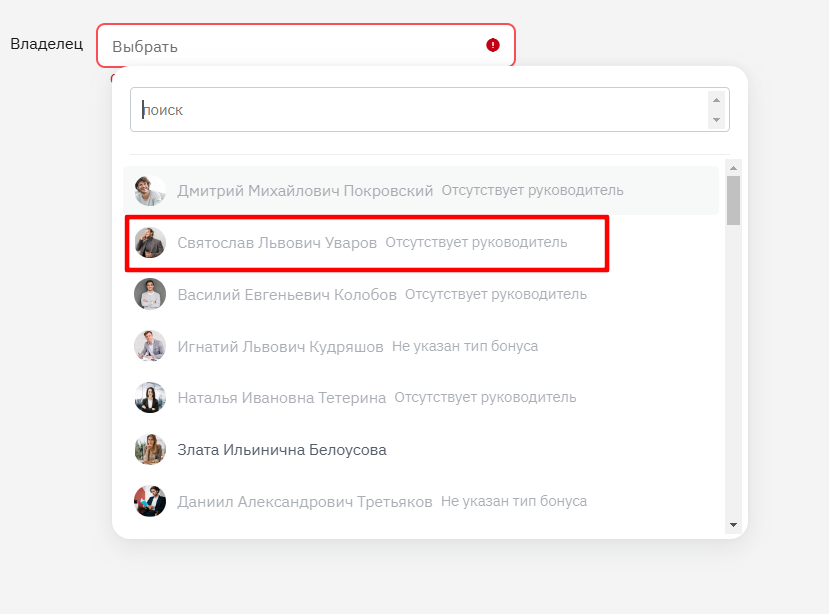Select Даниил Александрович Третьяков
The width and height of the screenshot is (829, 614).
pos(421,501)
